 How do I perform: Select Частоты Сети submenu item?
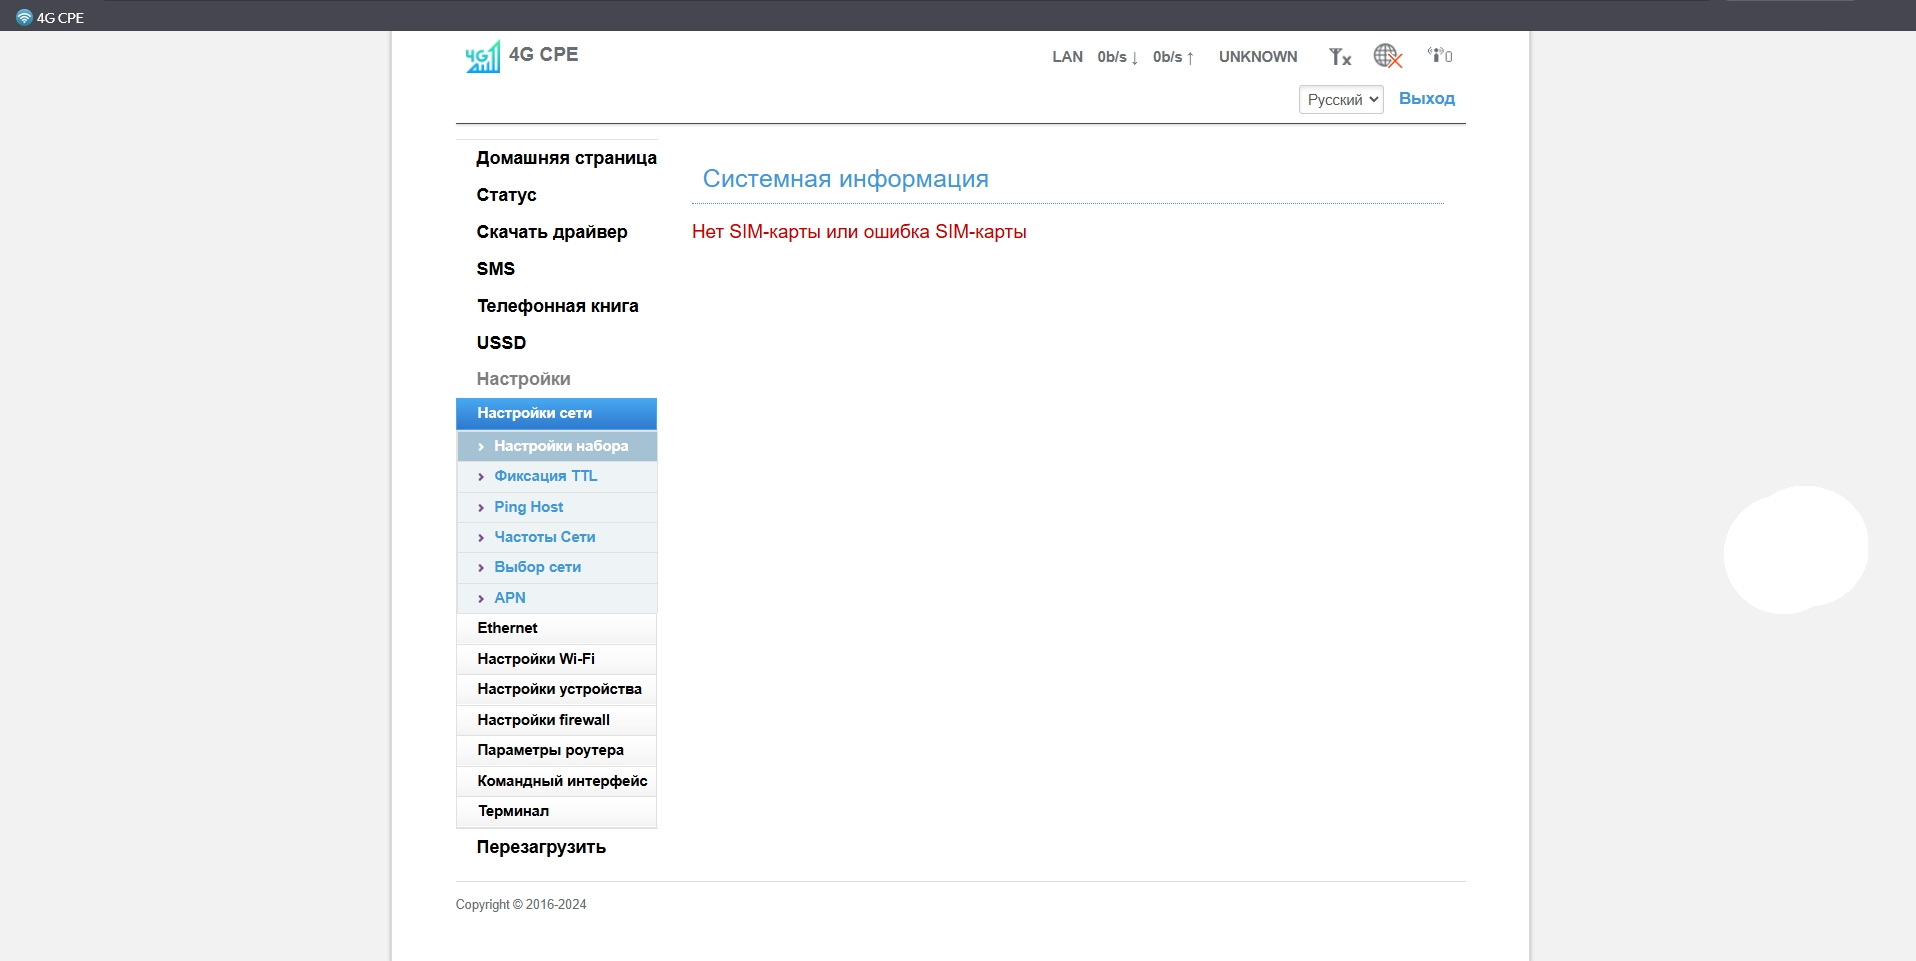(557, 537)
